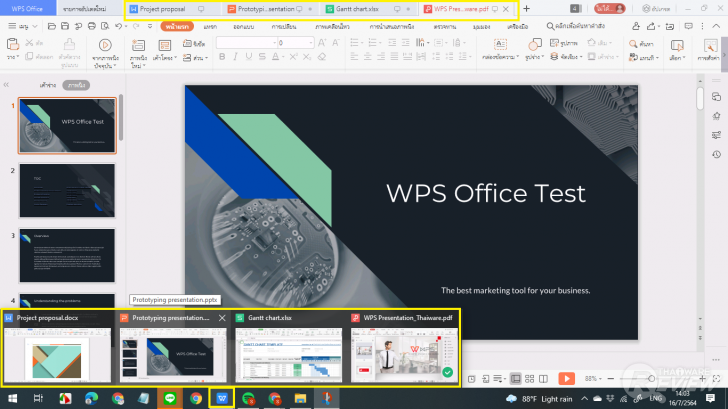The width and height of the screenshot is (728, 409).
Task: Switch to Slide Sorter grid view icon
Action: pyautogui.click(x=529, y=379)
